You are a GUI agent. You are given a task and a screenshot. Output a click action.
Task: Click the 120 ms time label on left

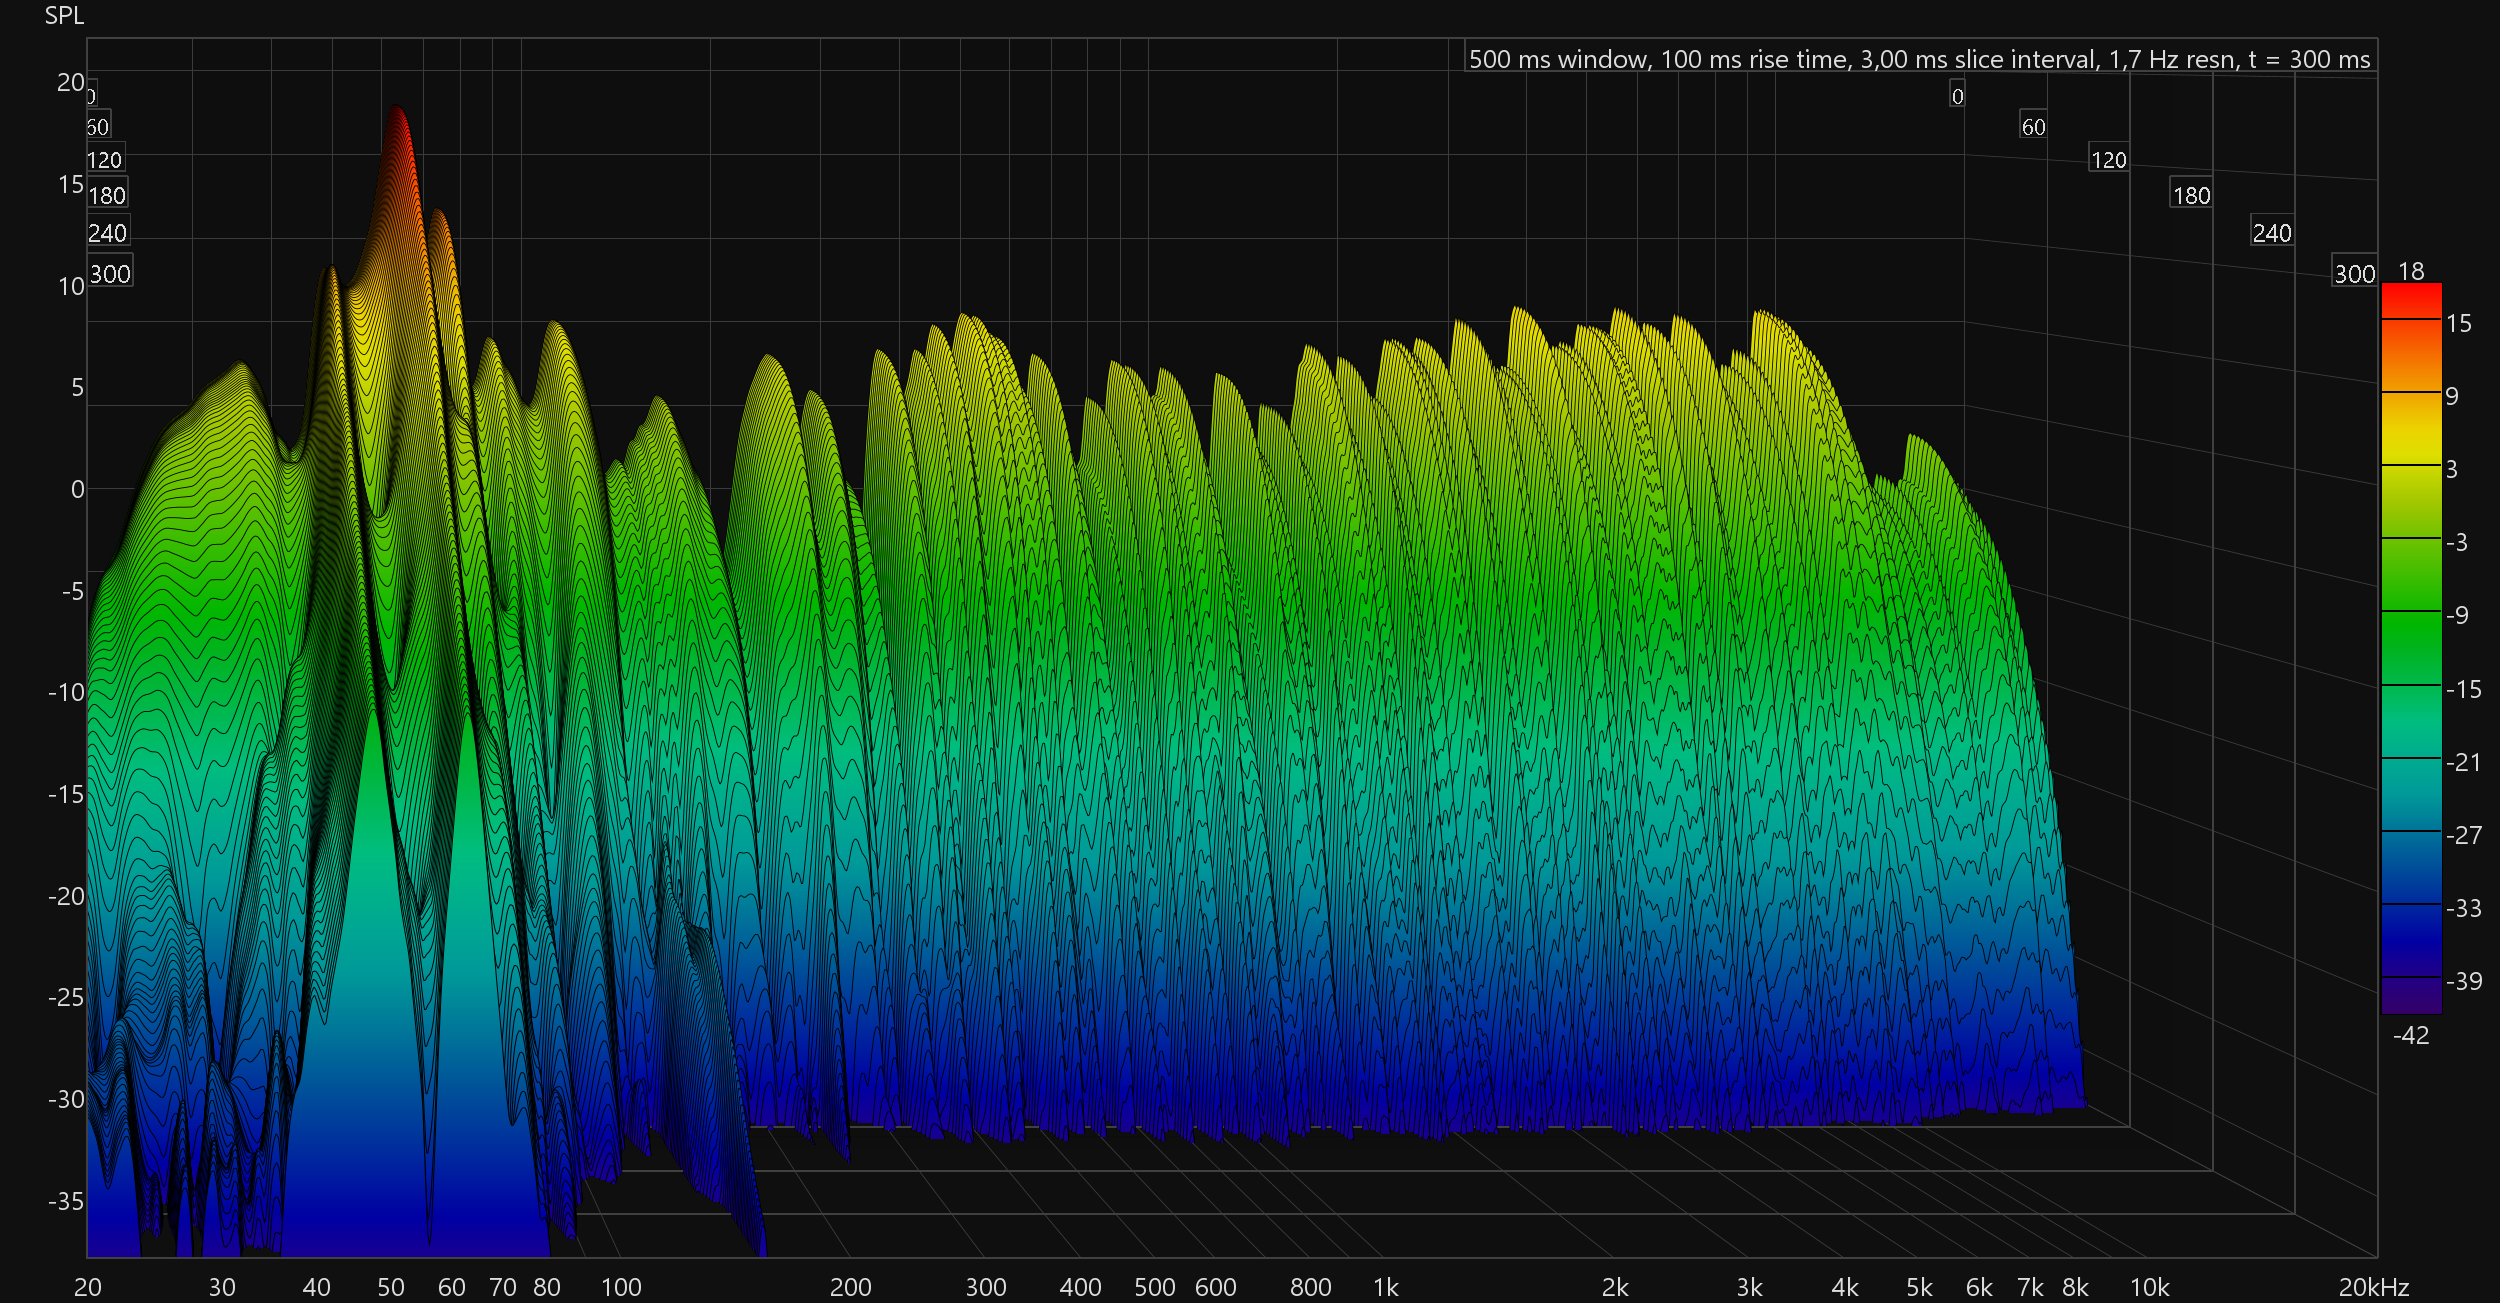[105, 160]
